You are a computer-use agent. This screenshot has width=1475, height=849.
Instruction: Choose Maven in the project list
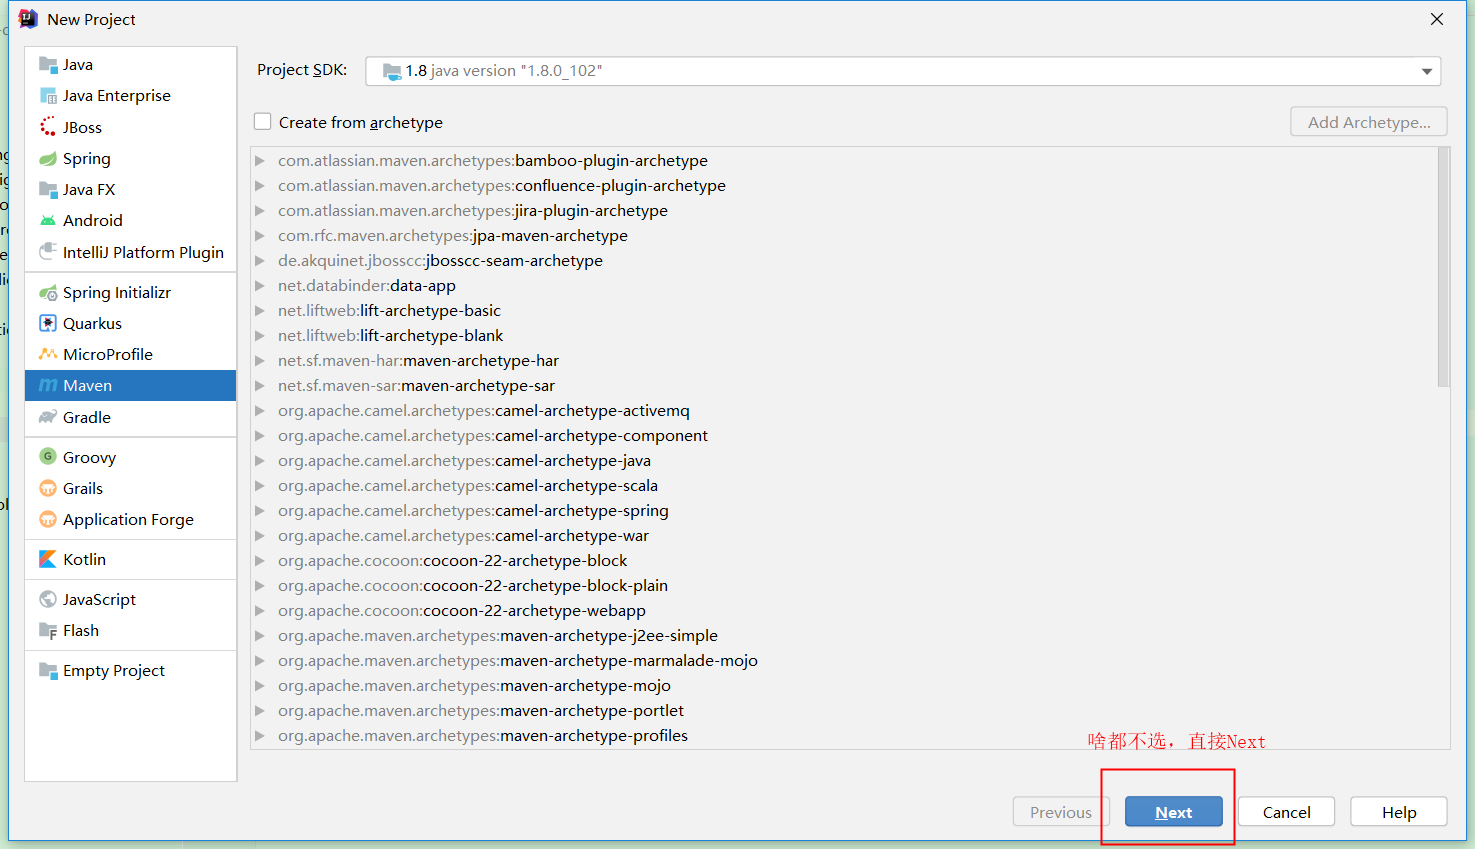130,385
